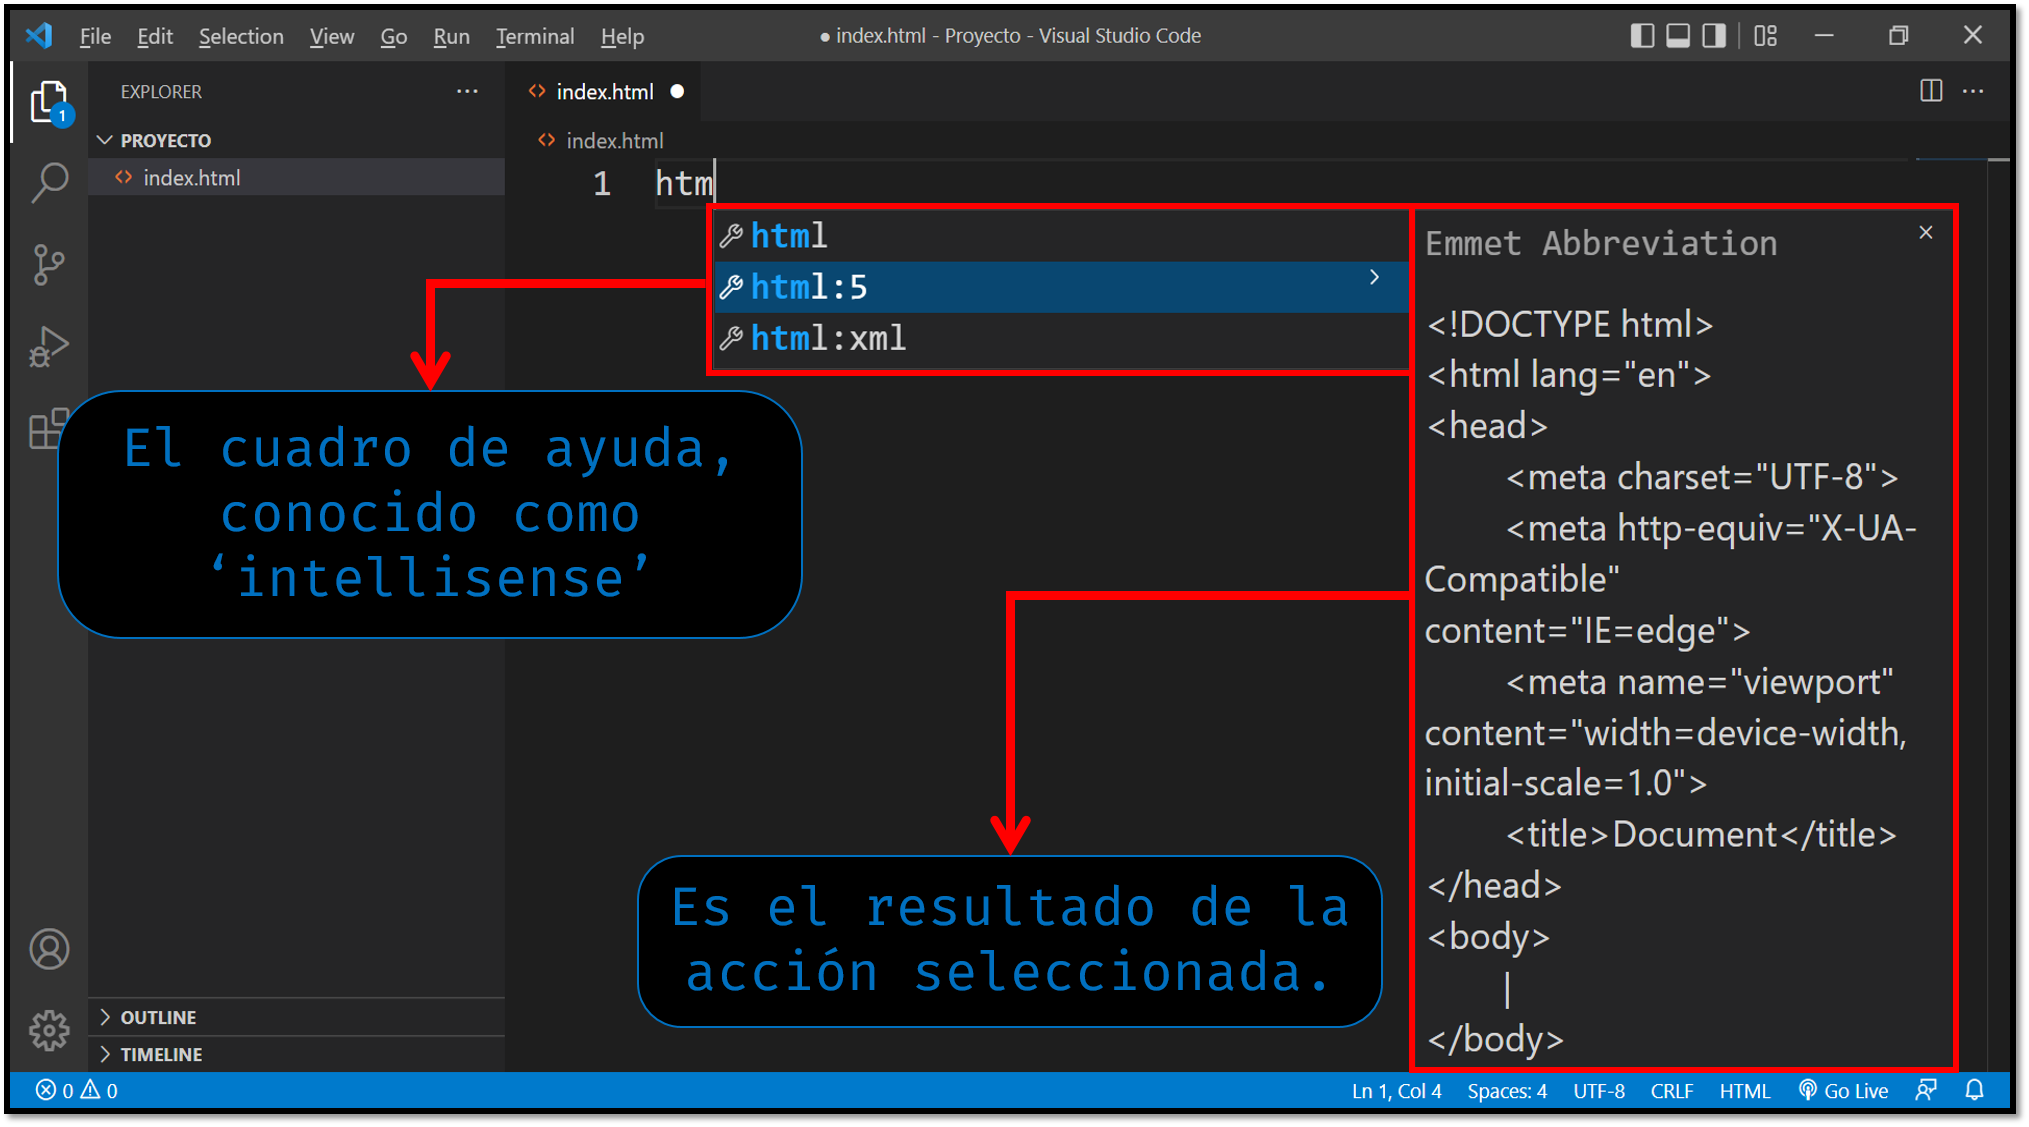Open errors and warnings problems indicator
This screenshot has width=2029, height=1127.
pos(77,1090)
